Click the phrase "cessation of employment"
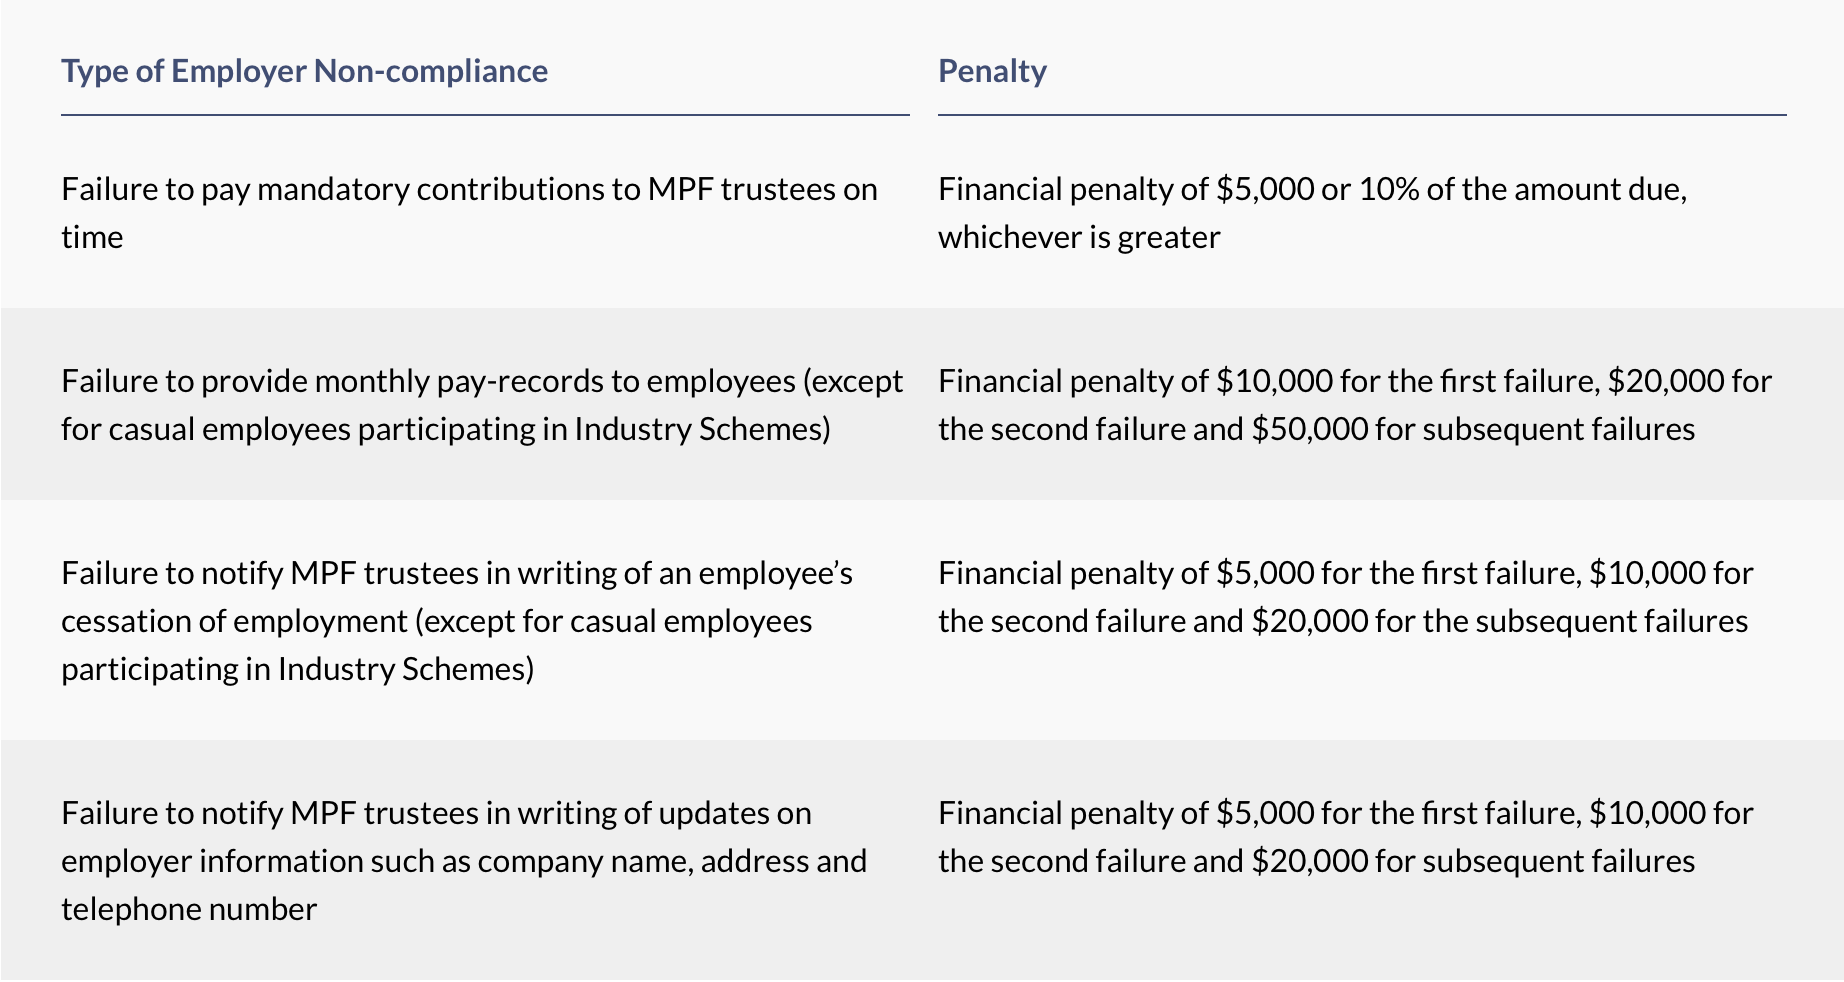1844x982 pixels. point(233,621)
